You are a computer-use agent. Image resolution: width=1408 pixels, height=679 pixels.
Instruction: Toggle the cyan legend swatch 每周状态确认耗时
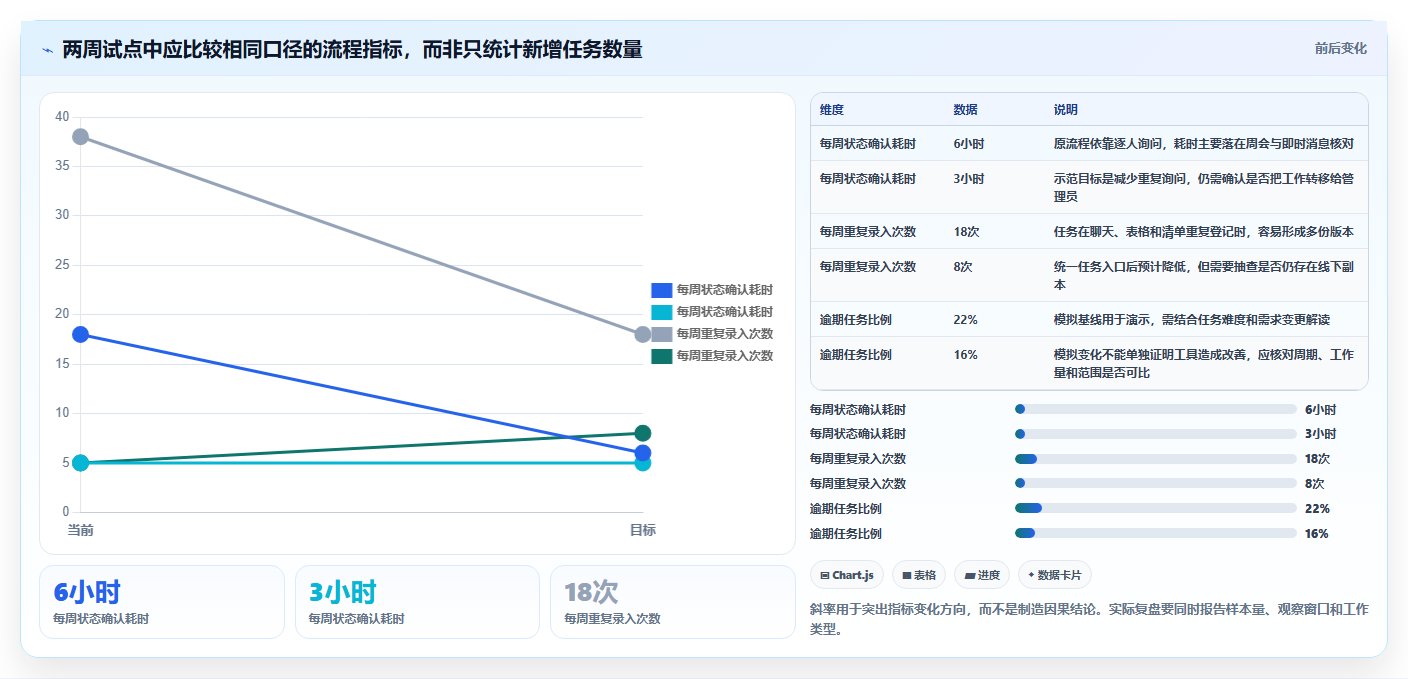(x=662, y=312)
